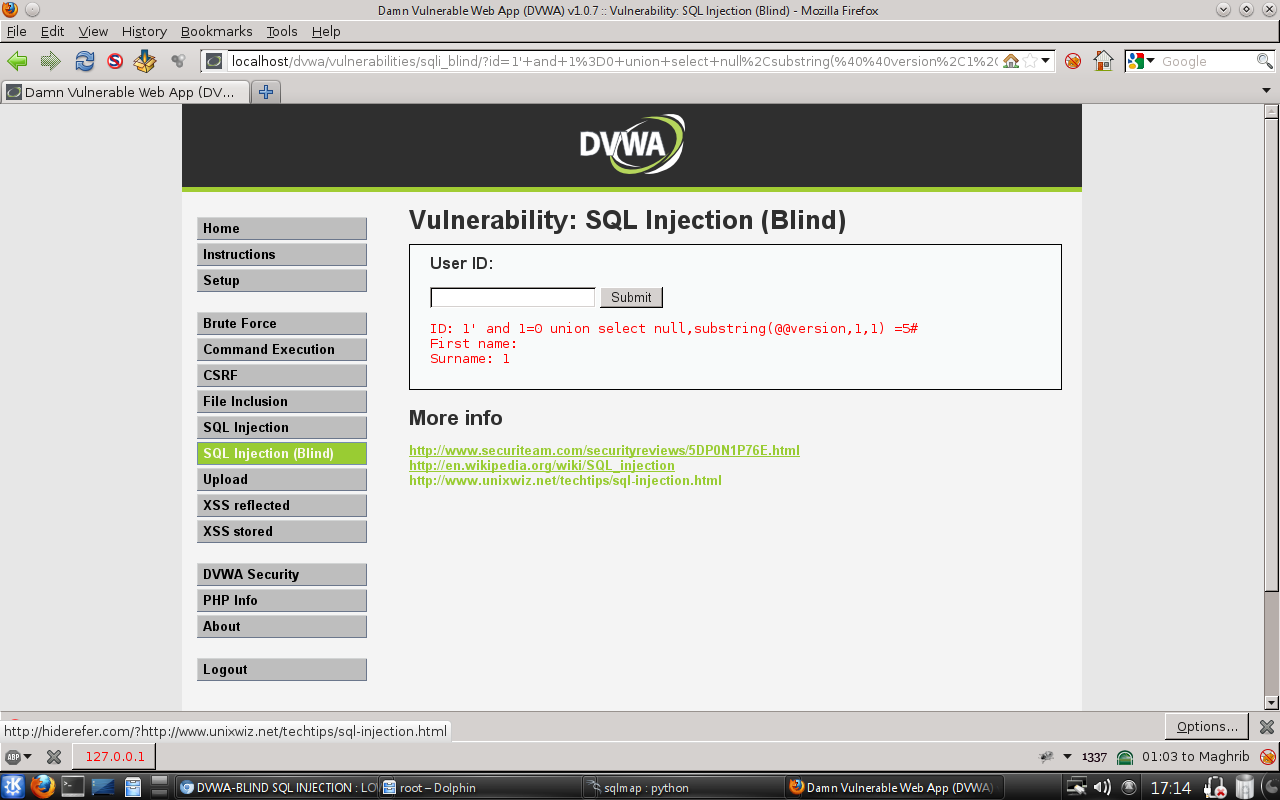Navigate back using the green back arrow
The height and width of the screenshot is (800, 1280).
17,61
